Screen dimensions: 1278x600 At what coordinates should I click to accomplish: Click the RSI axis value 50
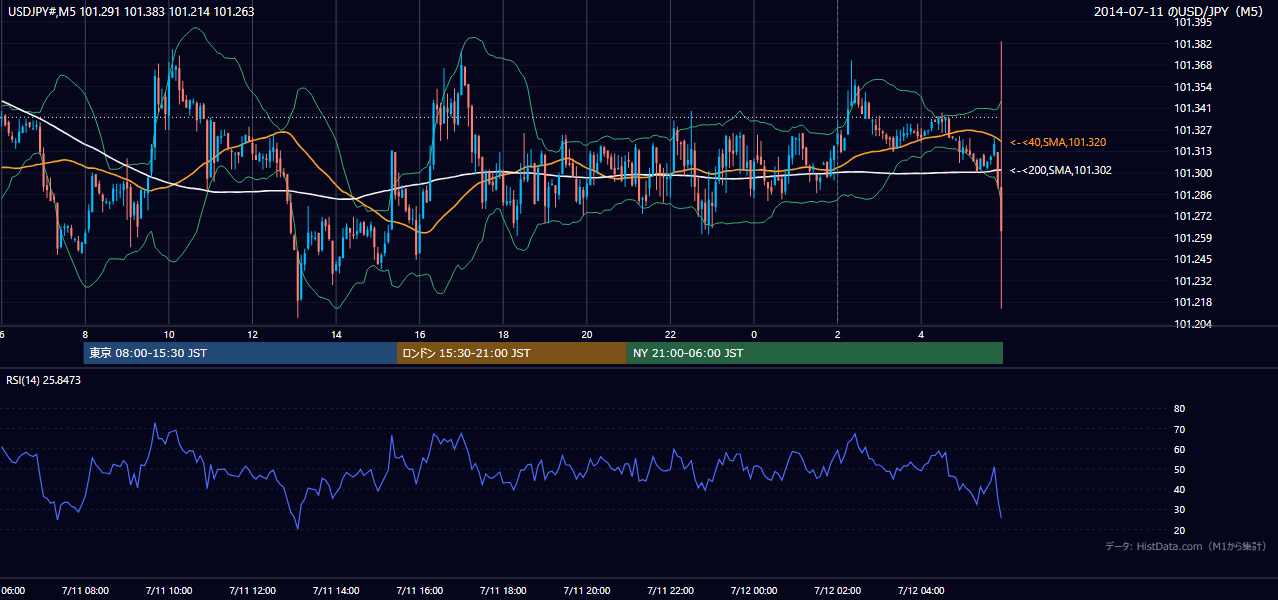(1179, 469)
